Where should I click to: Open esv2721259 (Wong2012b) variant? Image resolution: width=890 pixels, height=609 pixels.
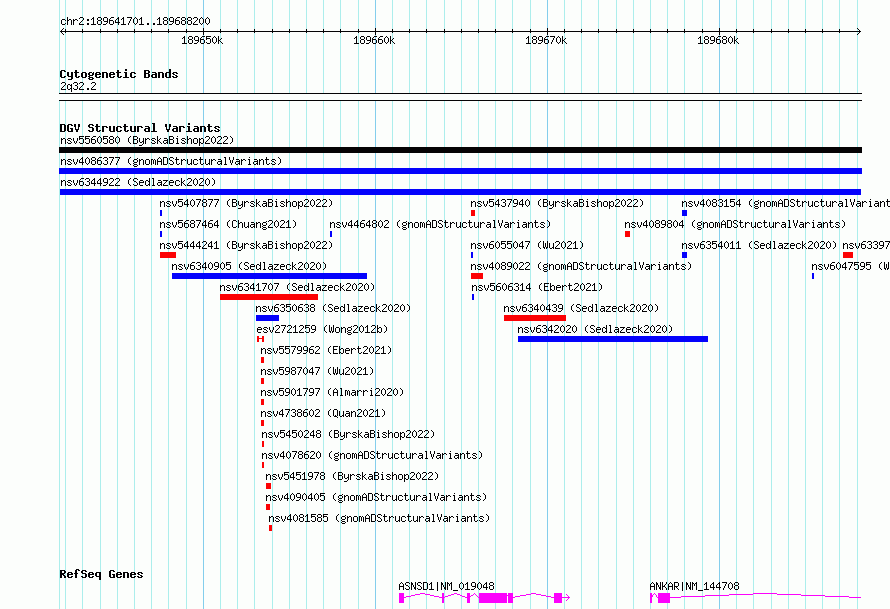pos(322,329)
